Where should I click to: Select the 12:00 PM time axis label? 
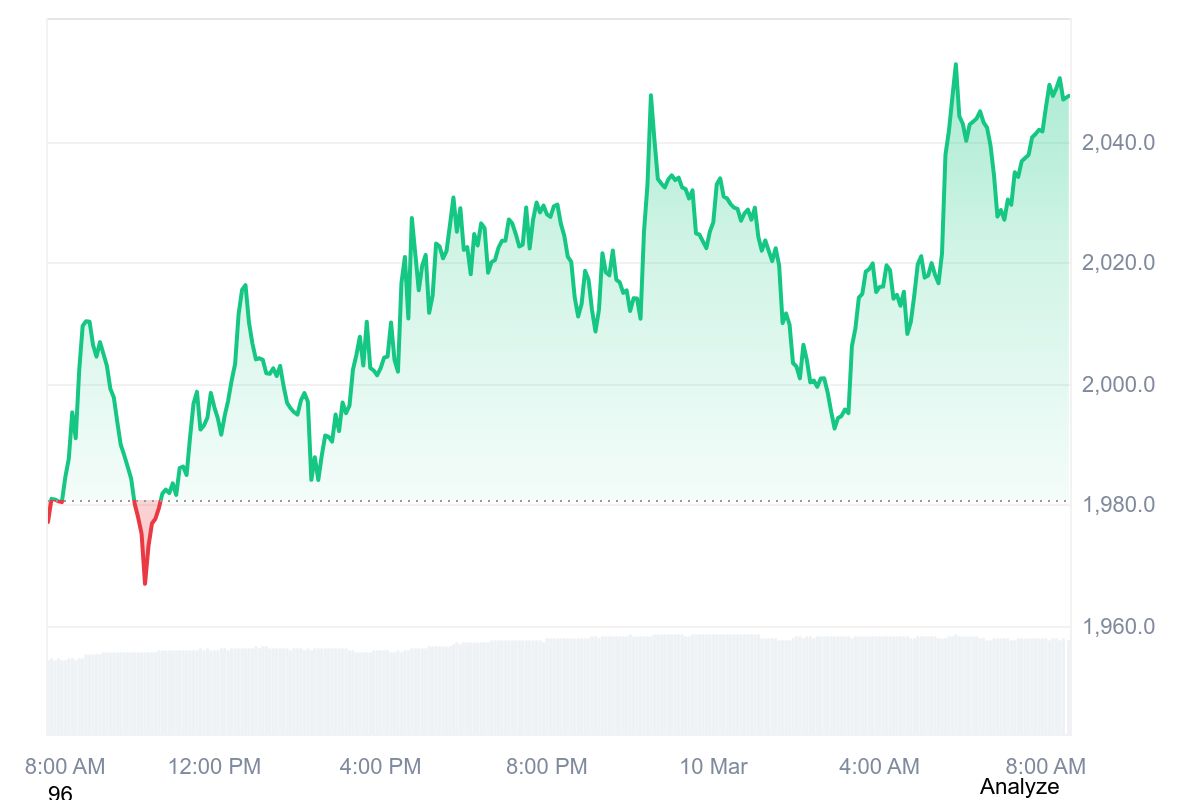coord(214,767)
